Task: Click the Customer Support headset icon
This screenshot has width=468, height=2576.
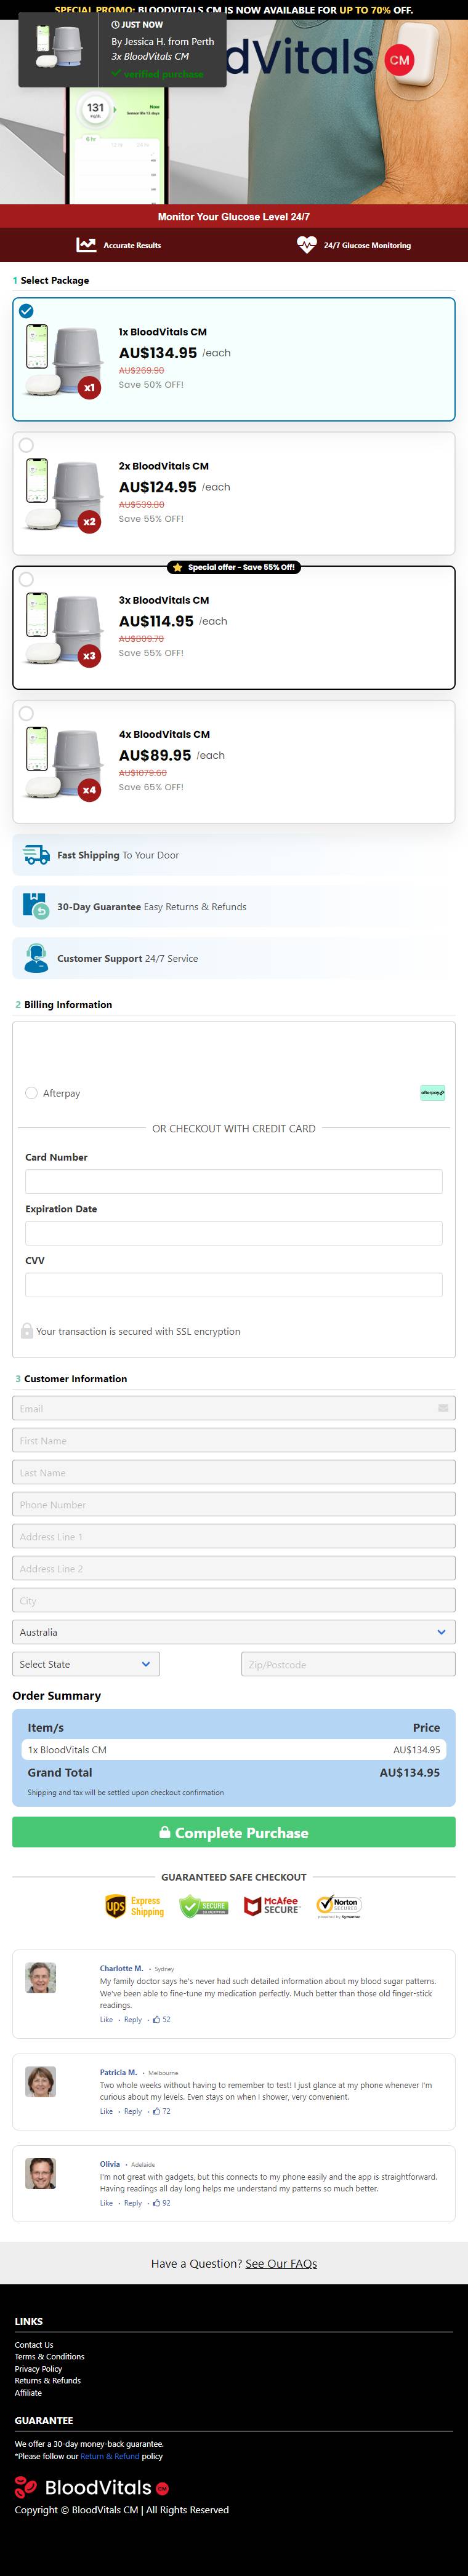Action: tap(36, 958)
